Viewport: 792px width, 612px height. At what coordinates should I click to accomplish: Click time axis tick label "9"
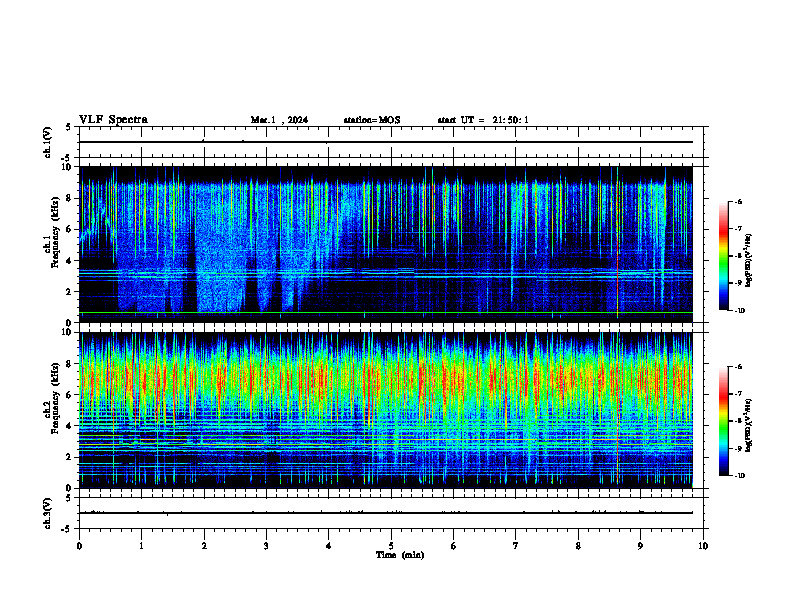pos(640,546)
